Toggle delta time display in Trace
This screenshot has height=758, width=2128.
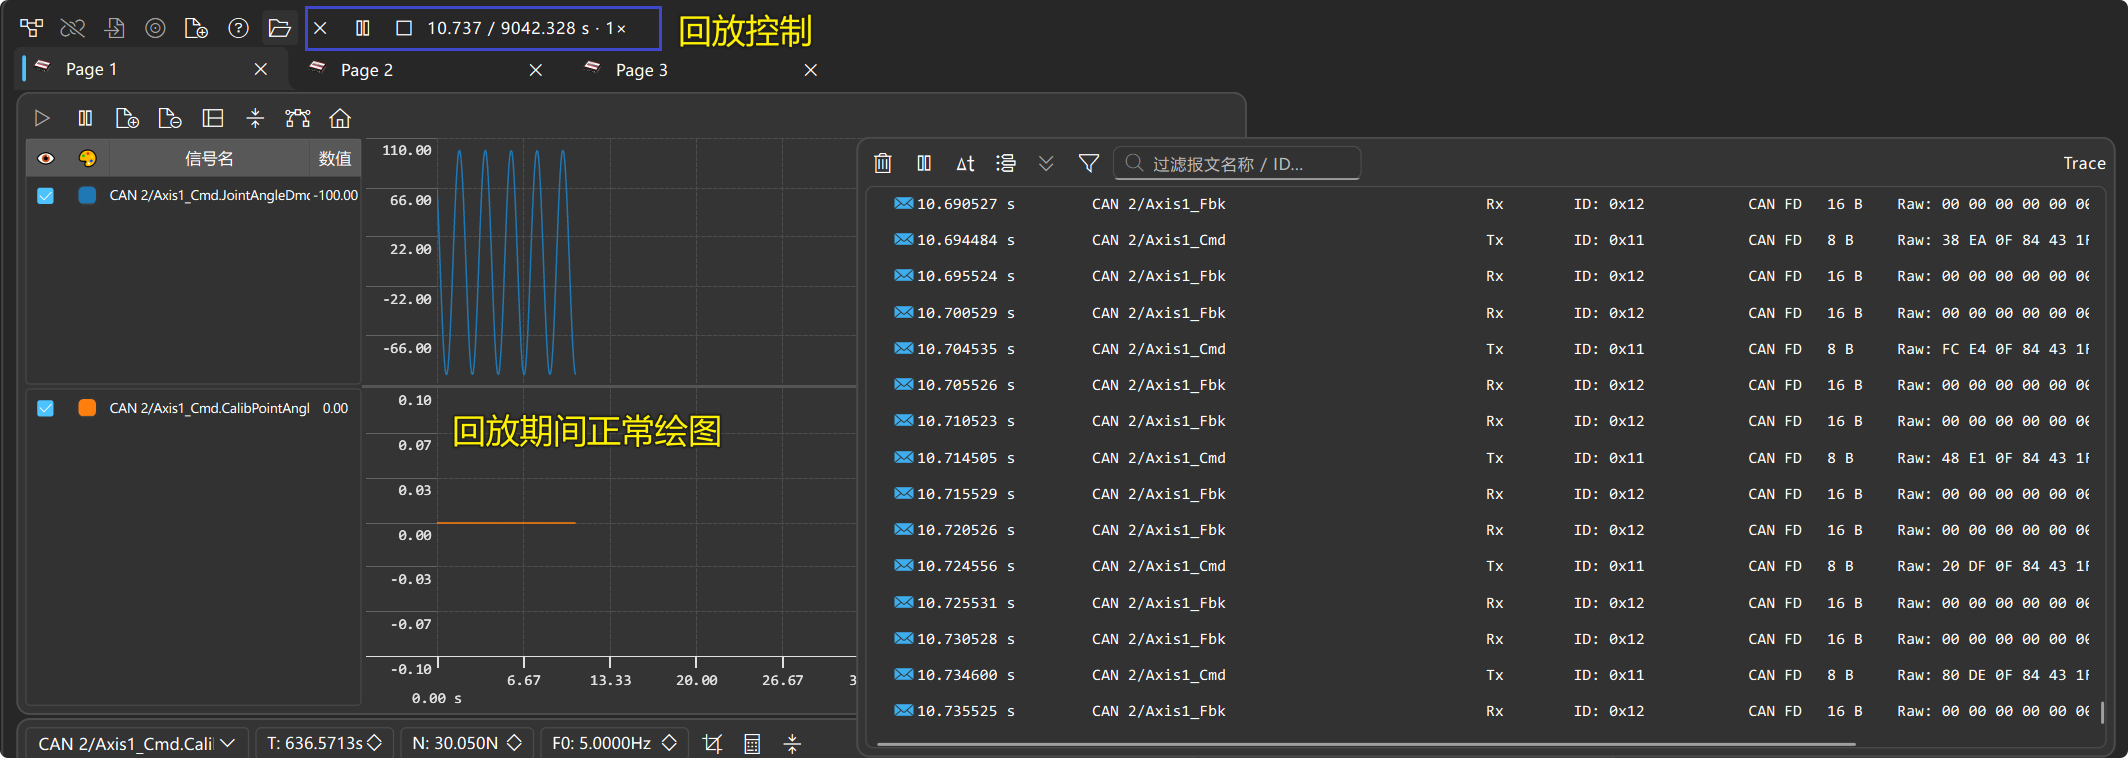(x=965, y=163)
